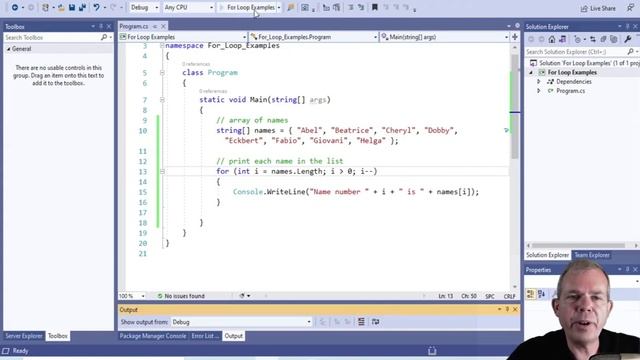Screen dimensions: 640x360
Task: Click the Find in Files toolbar icon
Action: [x=290, y=7]
